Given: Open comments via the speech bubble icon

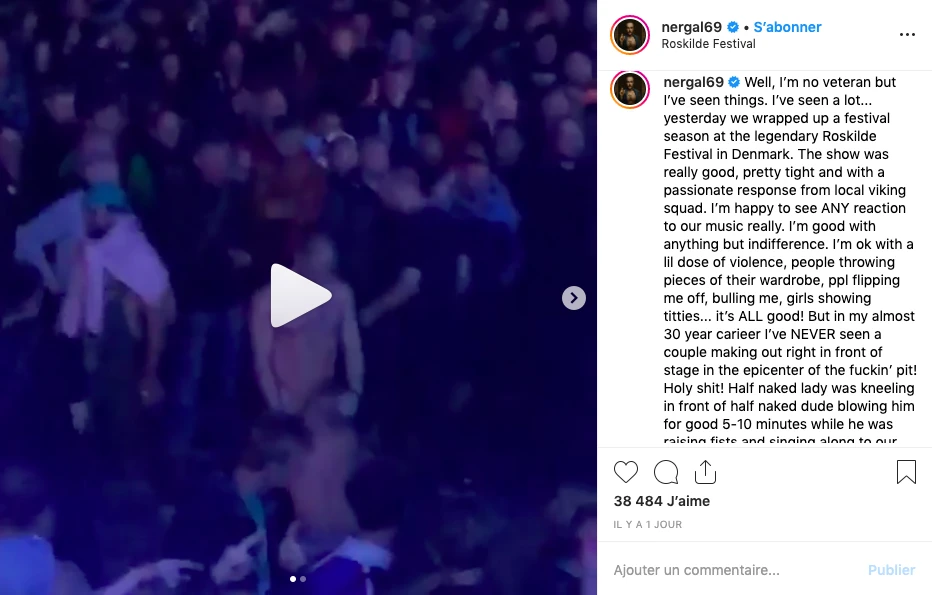Looking at the screenshot, I should pyautogui.click(x=666, y=472).
